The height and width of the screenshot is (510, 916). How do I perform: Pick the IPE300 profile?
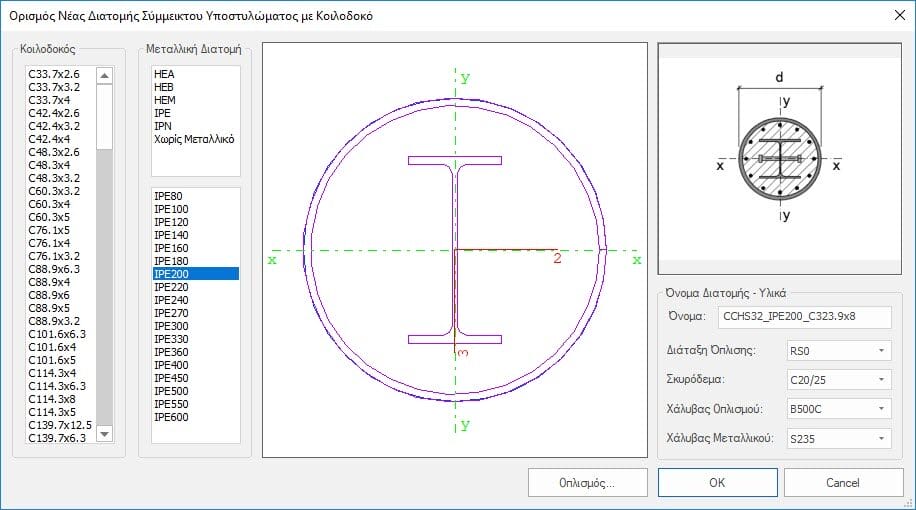coord(171,326)
